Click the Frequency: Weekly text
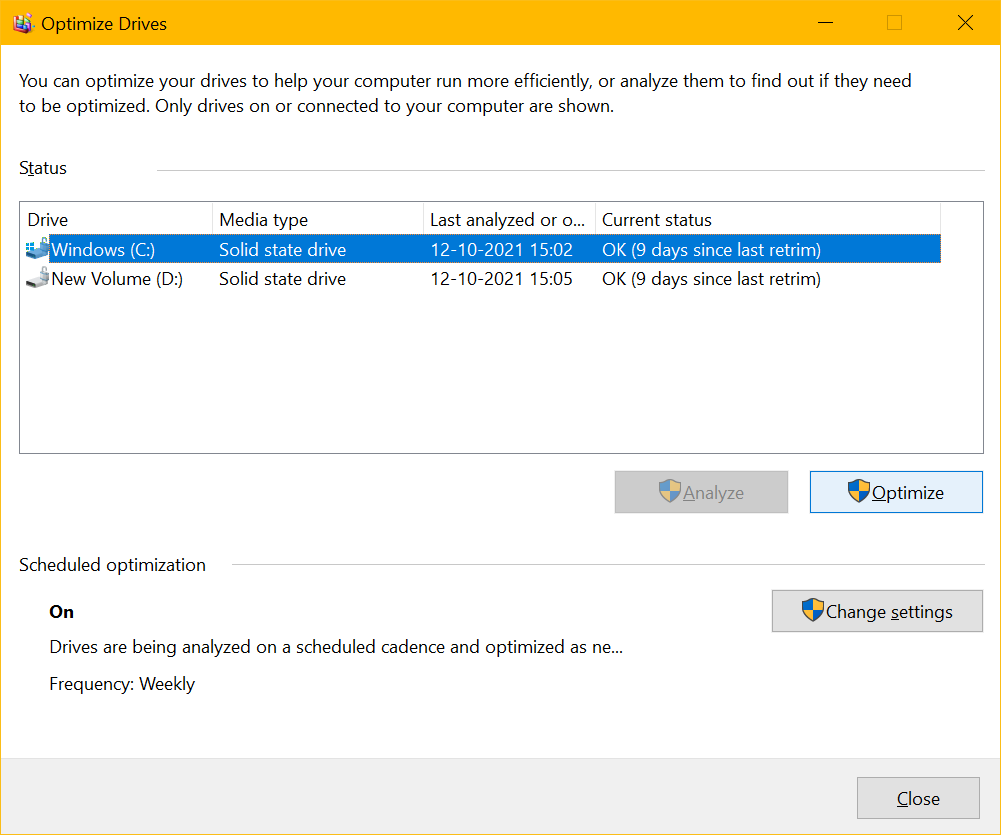Viewport: 1001px width, 835px height. pos(122,684)
